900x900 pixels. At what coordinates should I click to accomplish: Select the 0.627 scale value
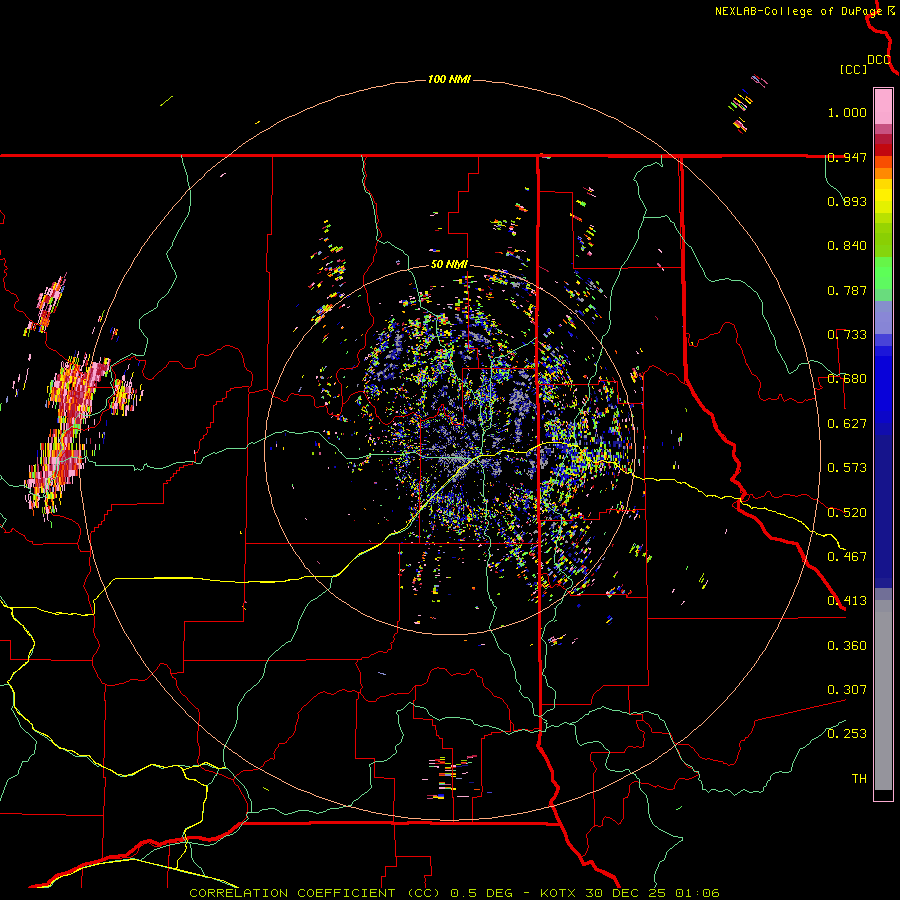pyautogui.click(x=847, y=424)
